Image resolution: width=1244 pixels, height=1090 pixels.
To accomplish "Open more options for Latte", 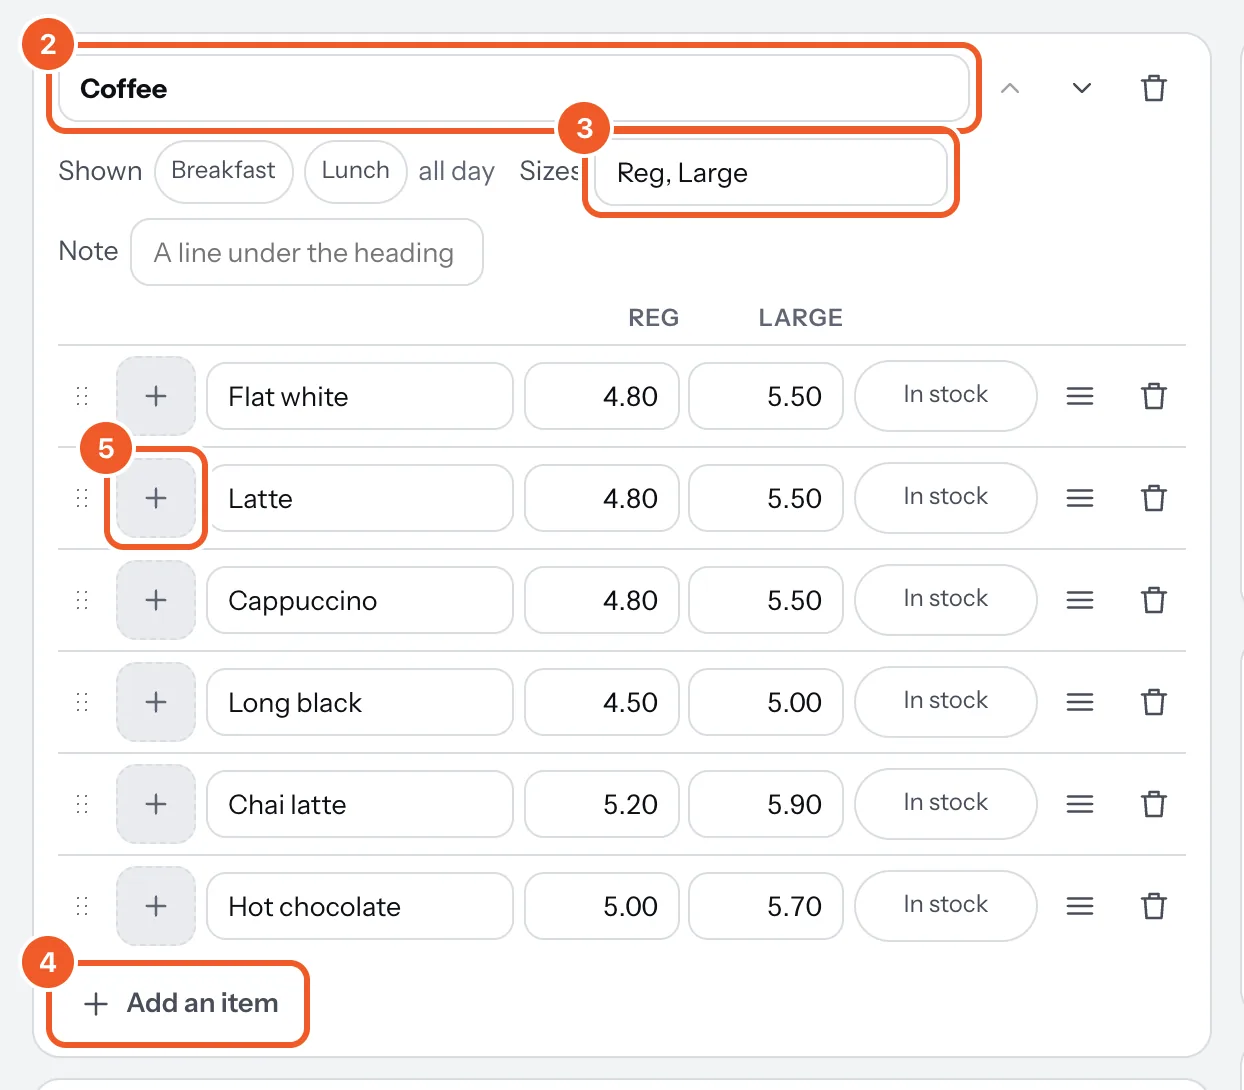I will coord(1080,498).
